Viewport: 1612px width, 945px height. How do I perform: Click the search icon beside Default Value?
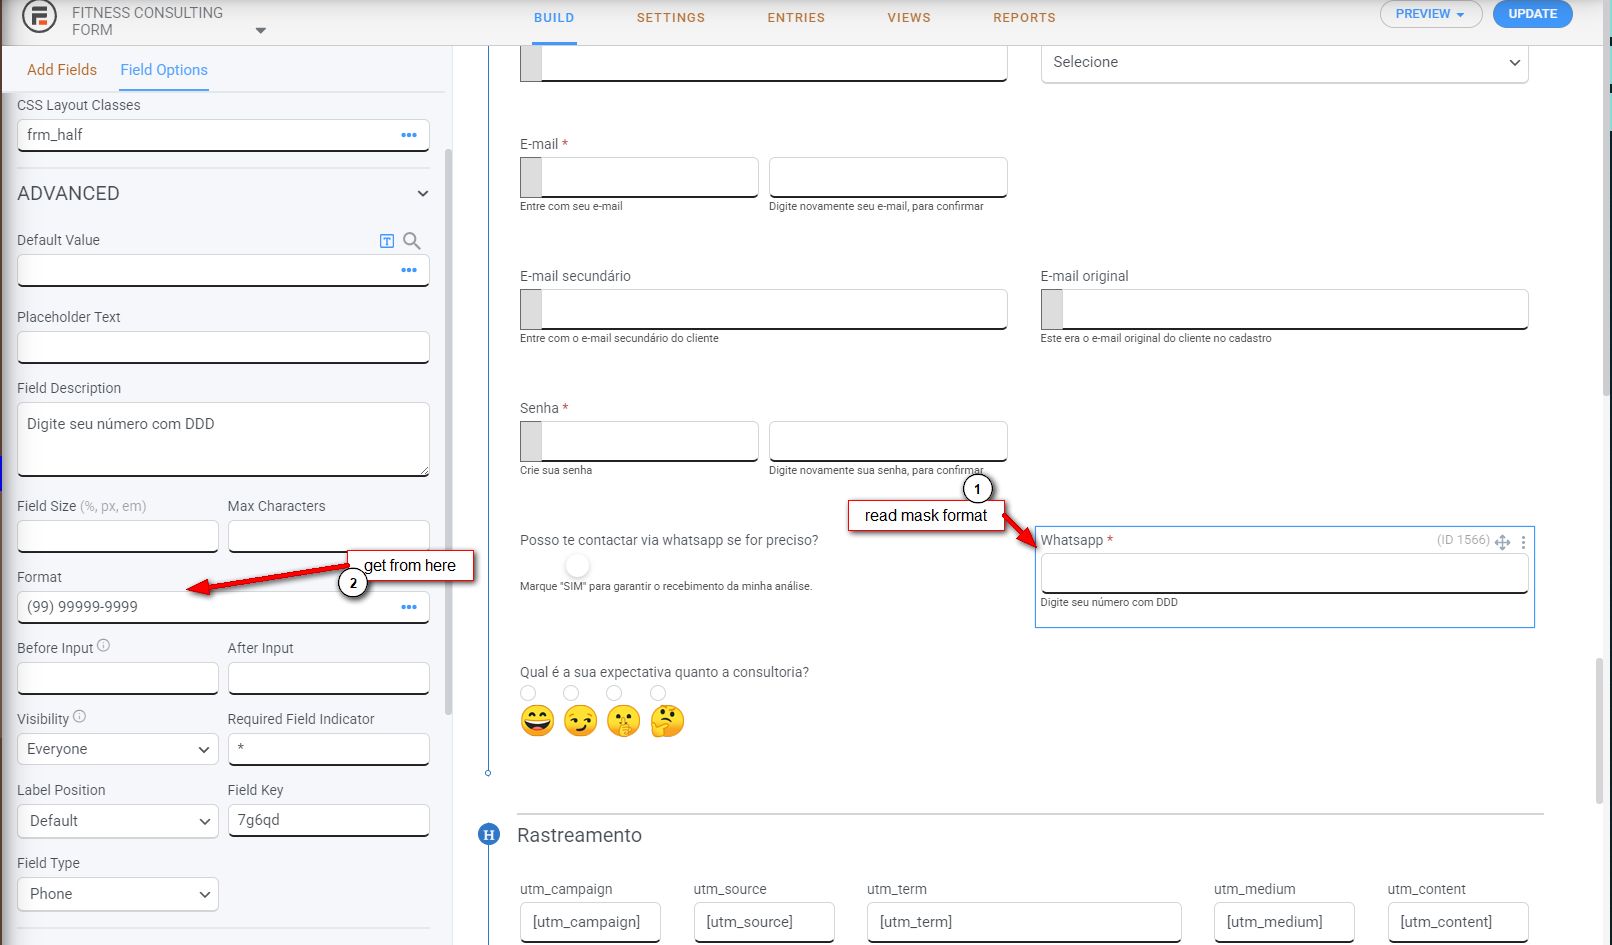(x=412, y=241)
